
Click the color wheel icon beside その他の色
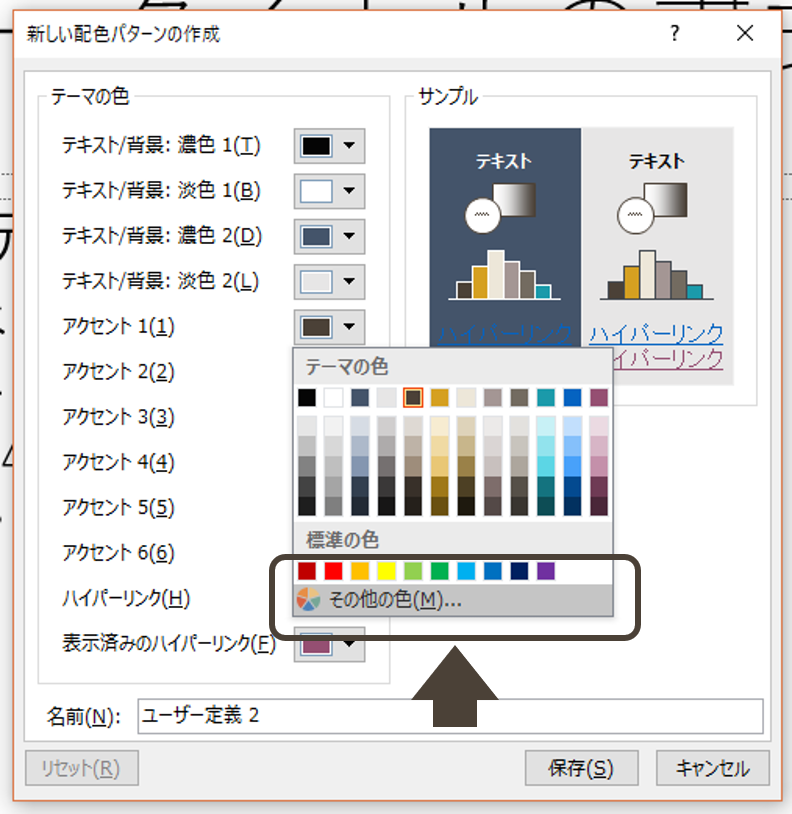pos(308,600)
